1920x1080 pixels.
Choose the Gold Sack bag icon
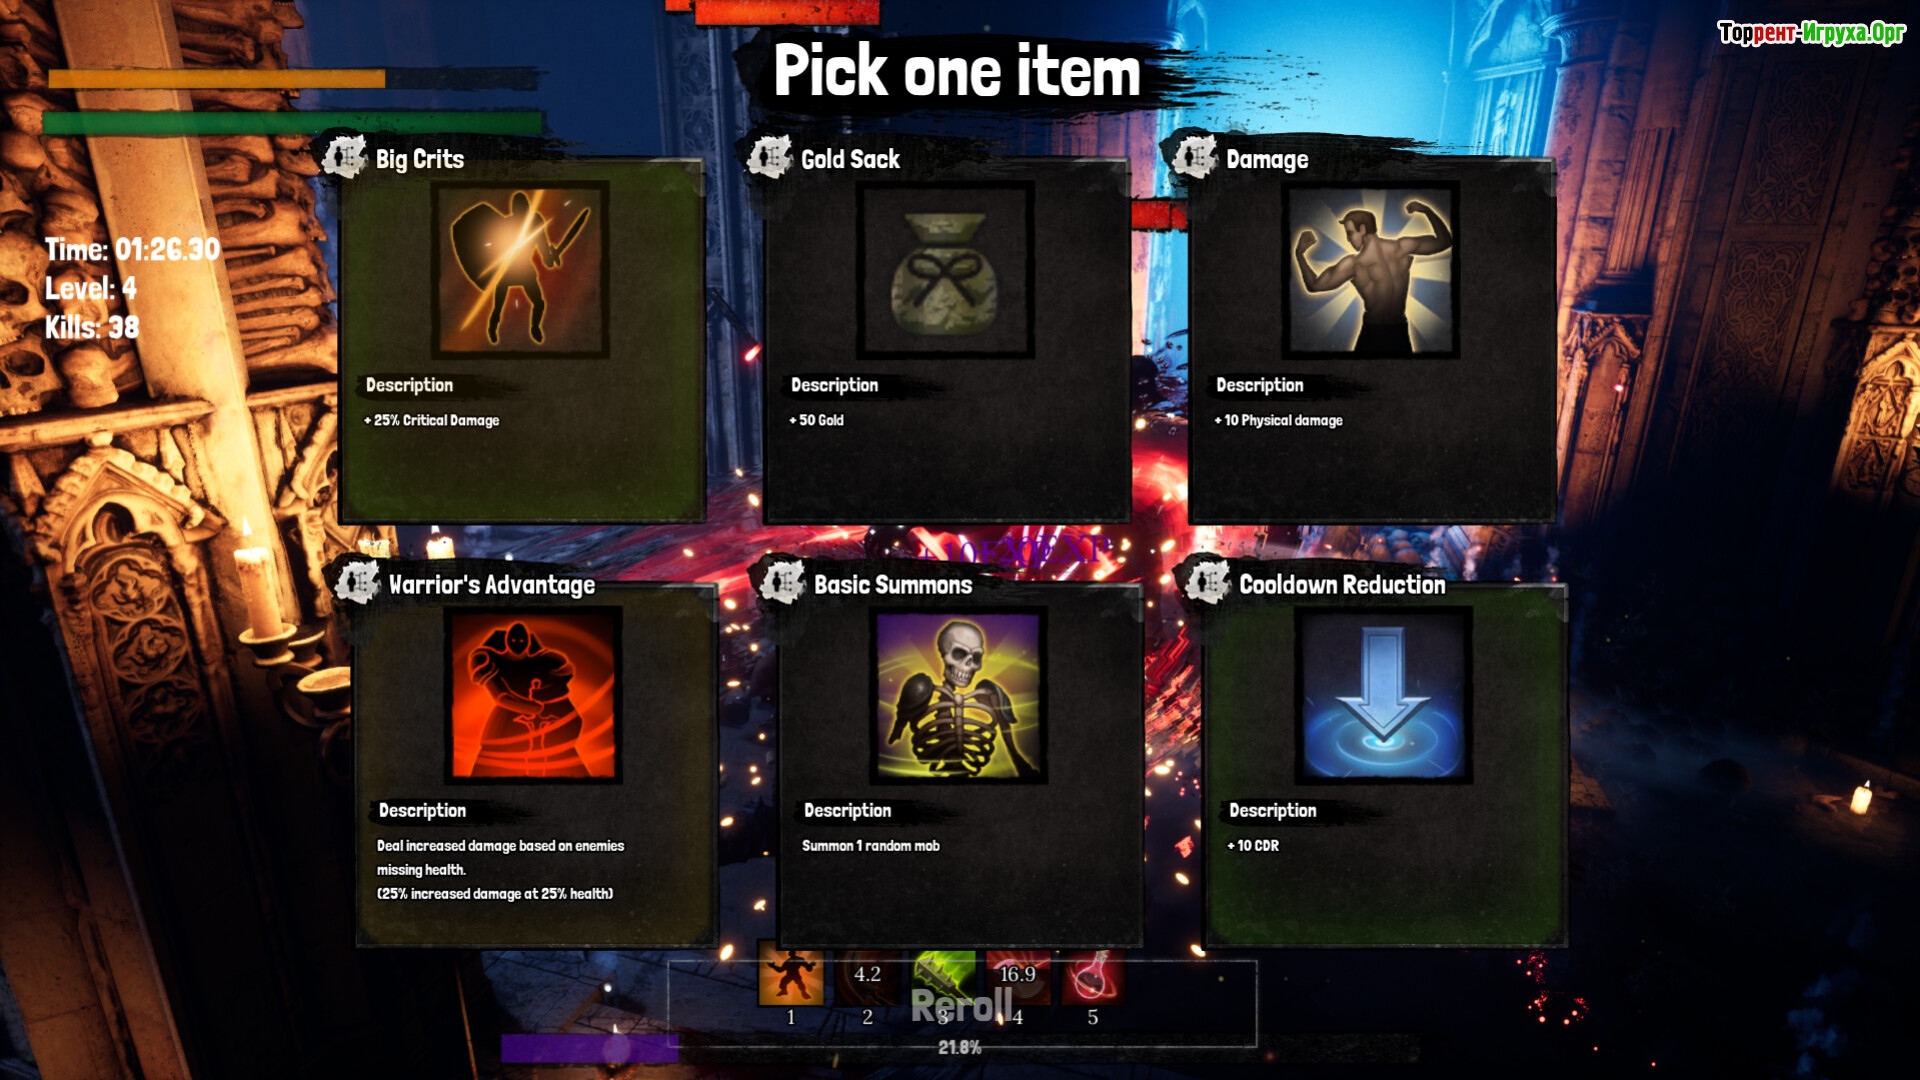coord(945,270)
